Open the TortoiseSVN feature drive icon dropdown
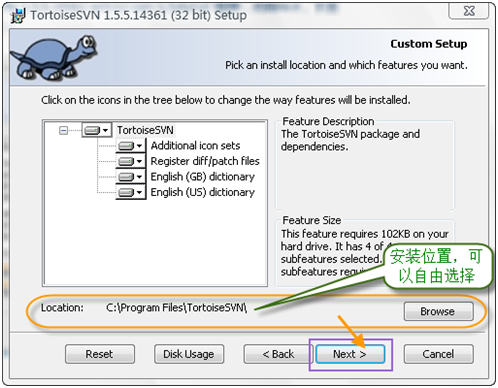The width and height of the screenshot is (498, 388). (97, 130)
